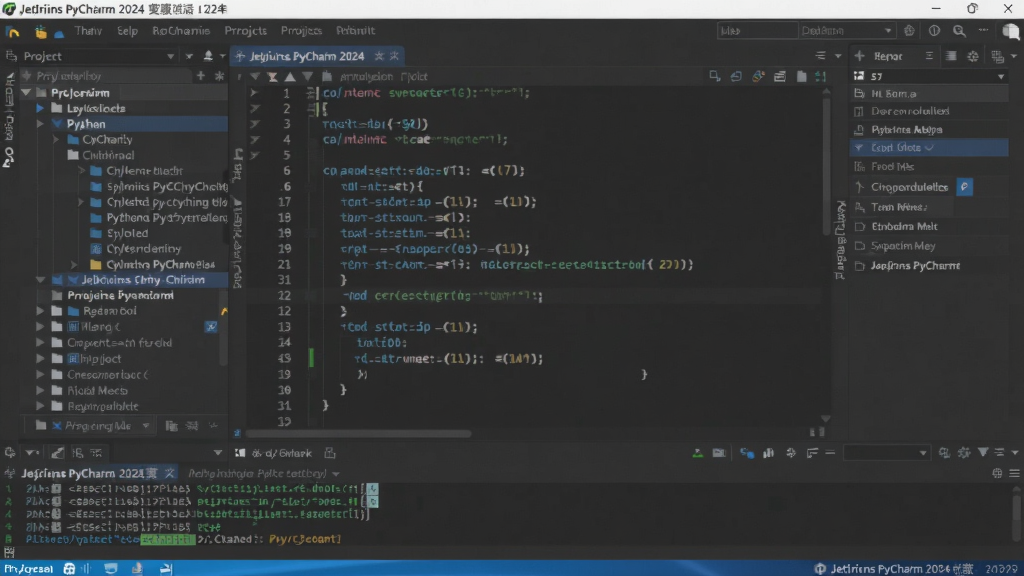Viewport: 1024px width, 576px height.
Task: Open the RoCharnie menu
Action: [x=181, y=31]
